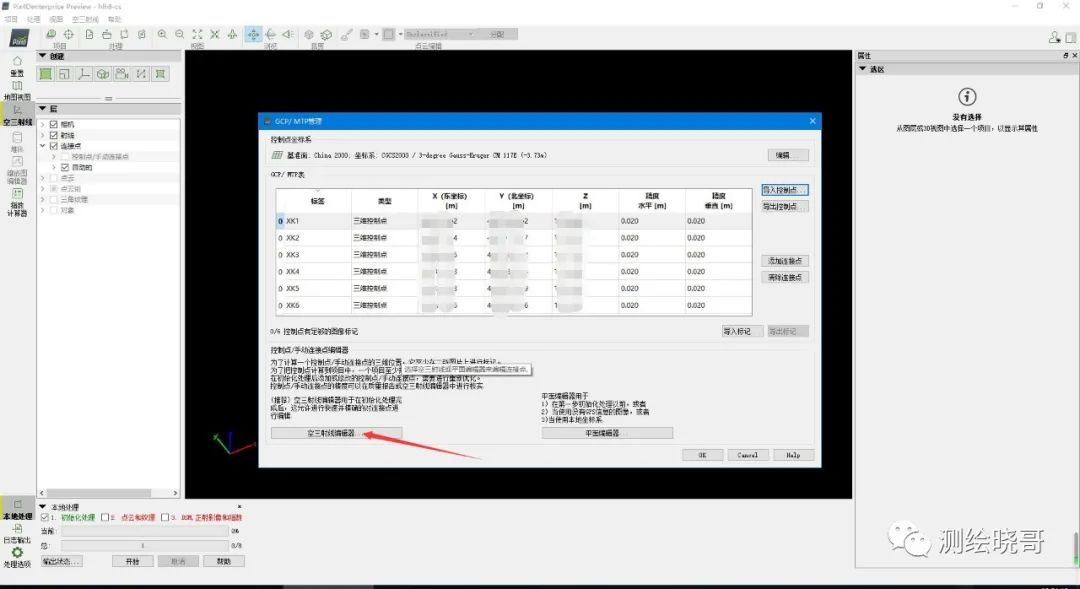The height and width of the screenshot is (589, 1080).
Task: Activate the highlighted pan navigation mode icon
Action: (253, 34)
